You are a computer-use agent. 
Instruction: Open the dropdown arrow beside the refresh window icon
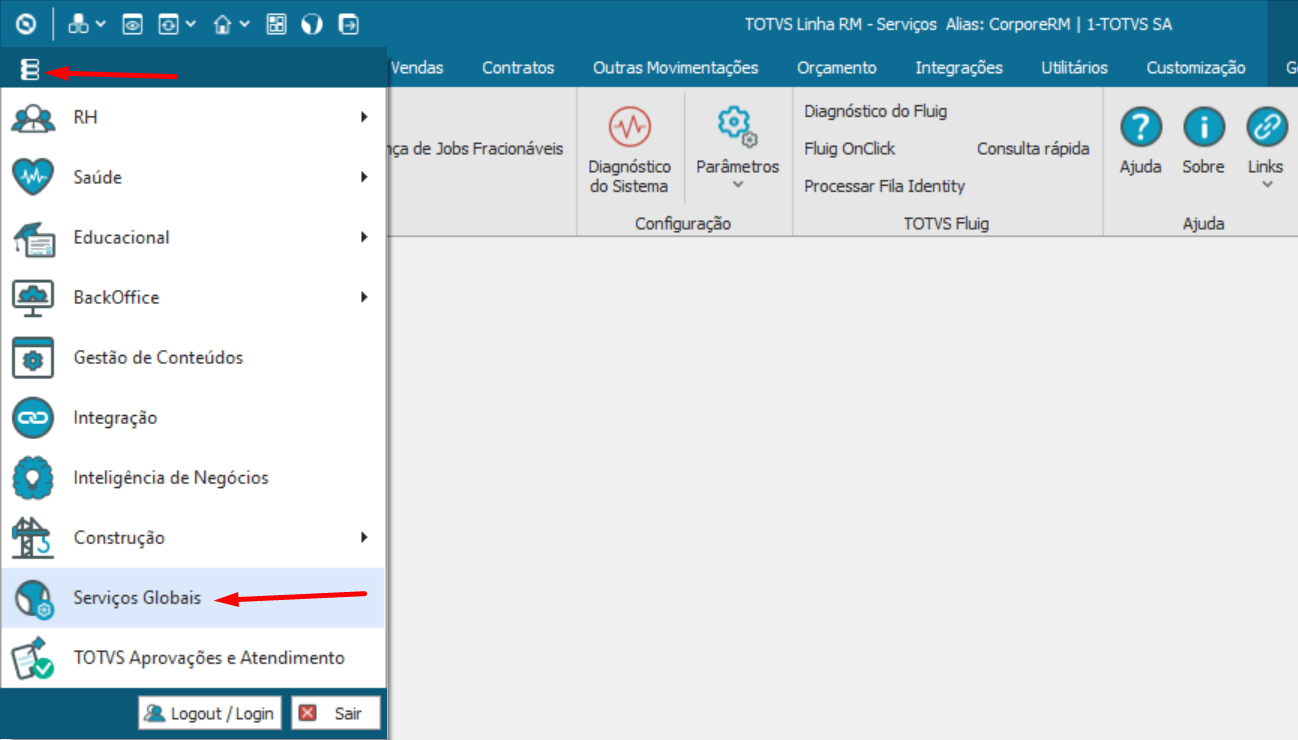190,24
